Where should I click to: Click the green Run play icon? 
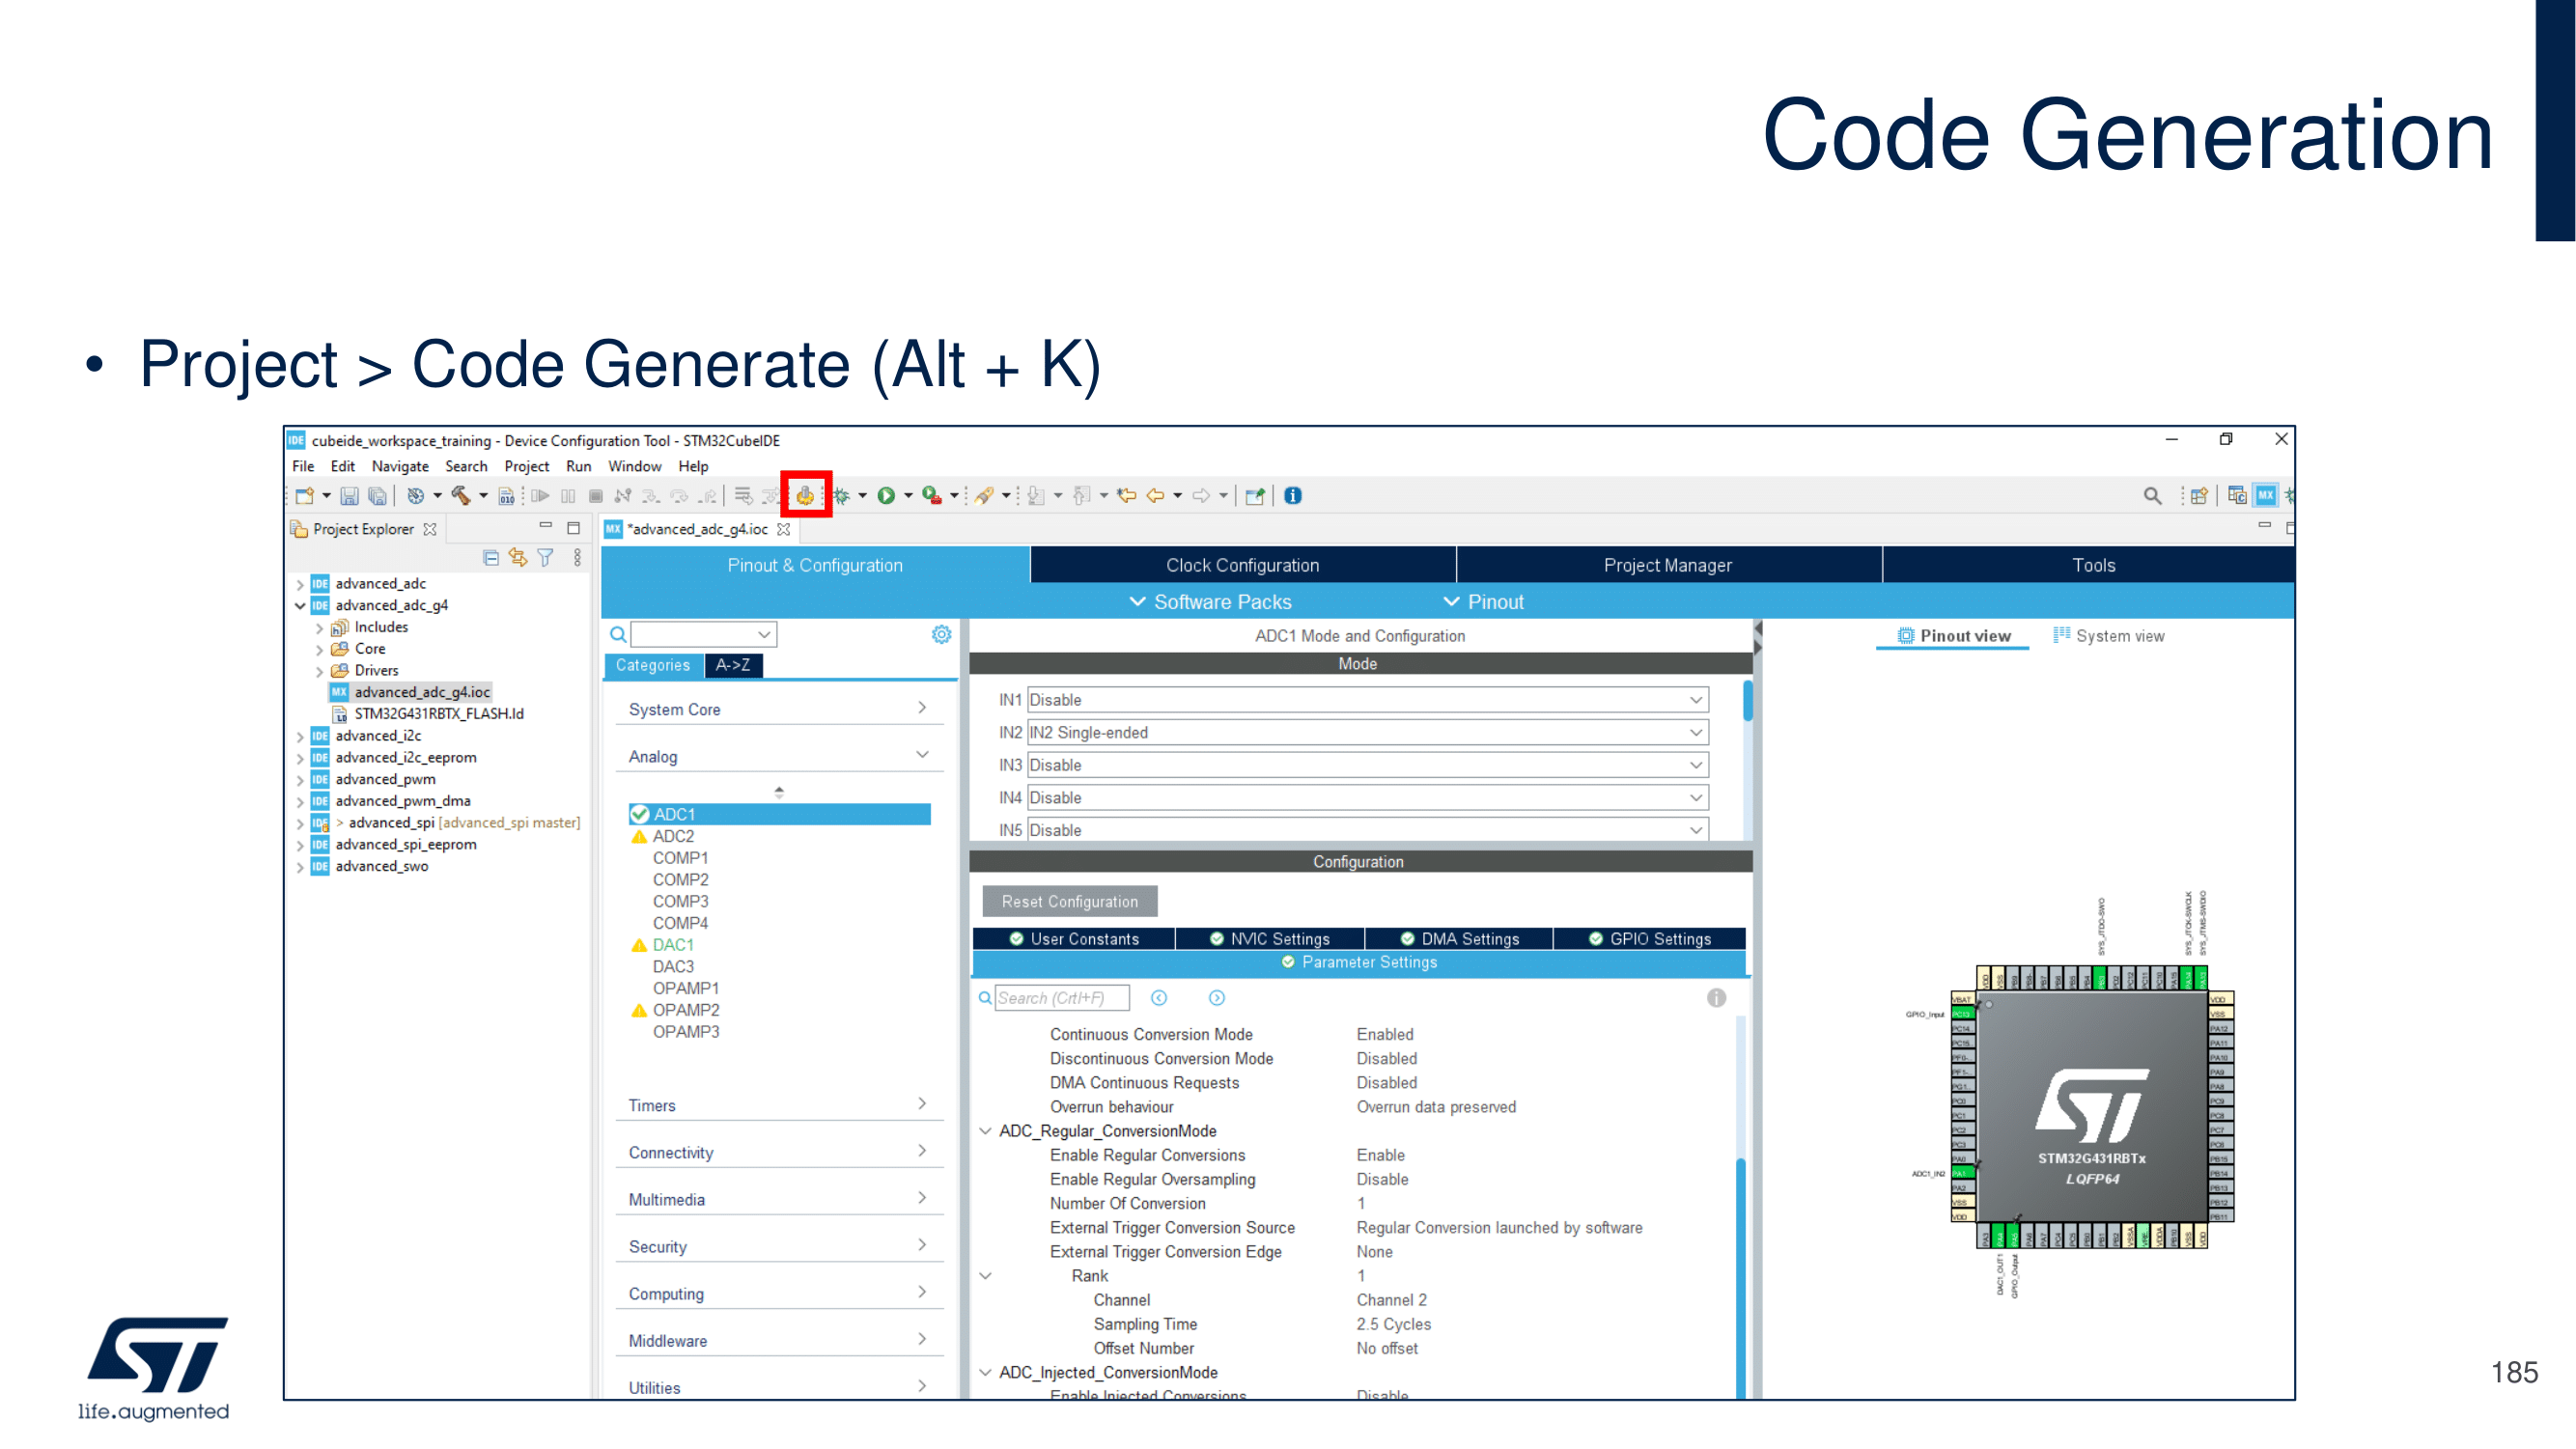click(x=885, y=495)
